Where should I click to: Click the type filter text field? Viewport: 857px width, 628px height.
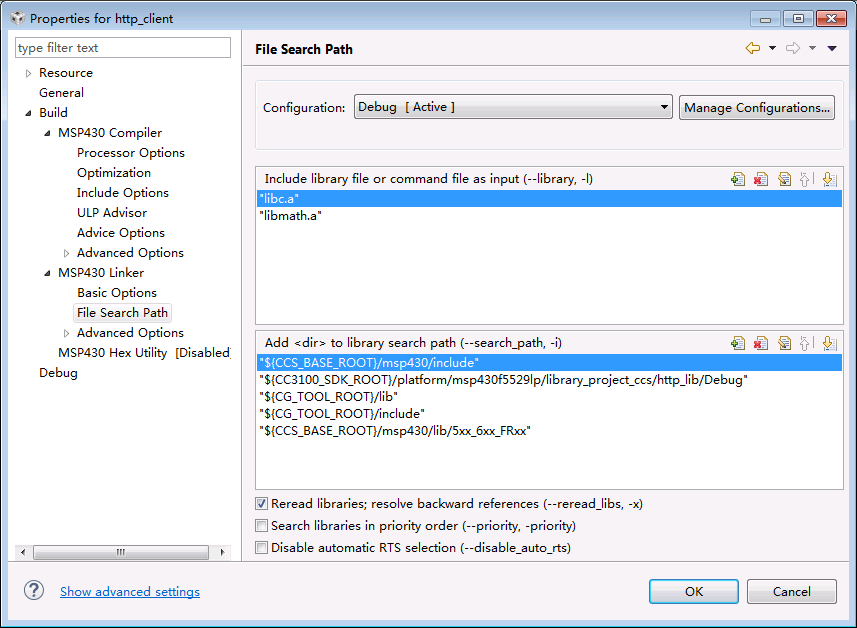(x=123, y=48)
